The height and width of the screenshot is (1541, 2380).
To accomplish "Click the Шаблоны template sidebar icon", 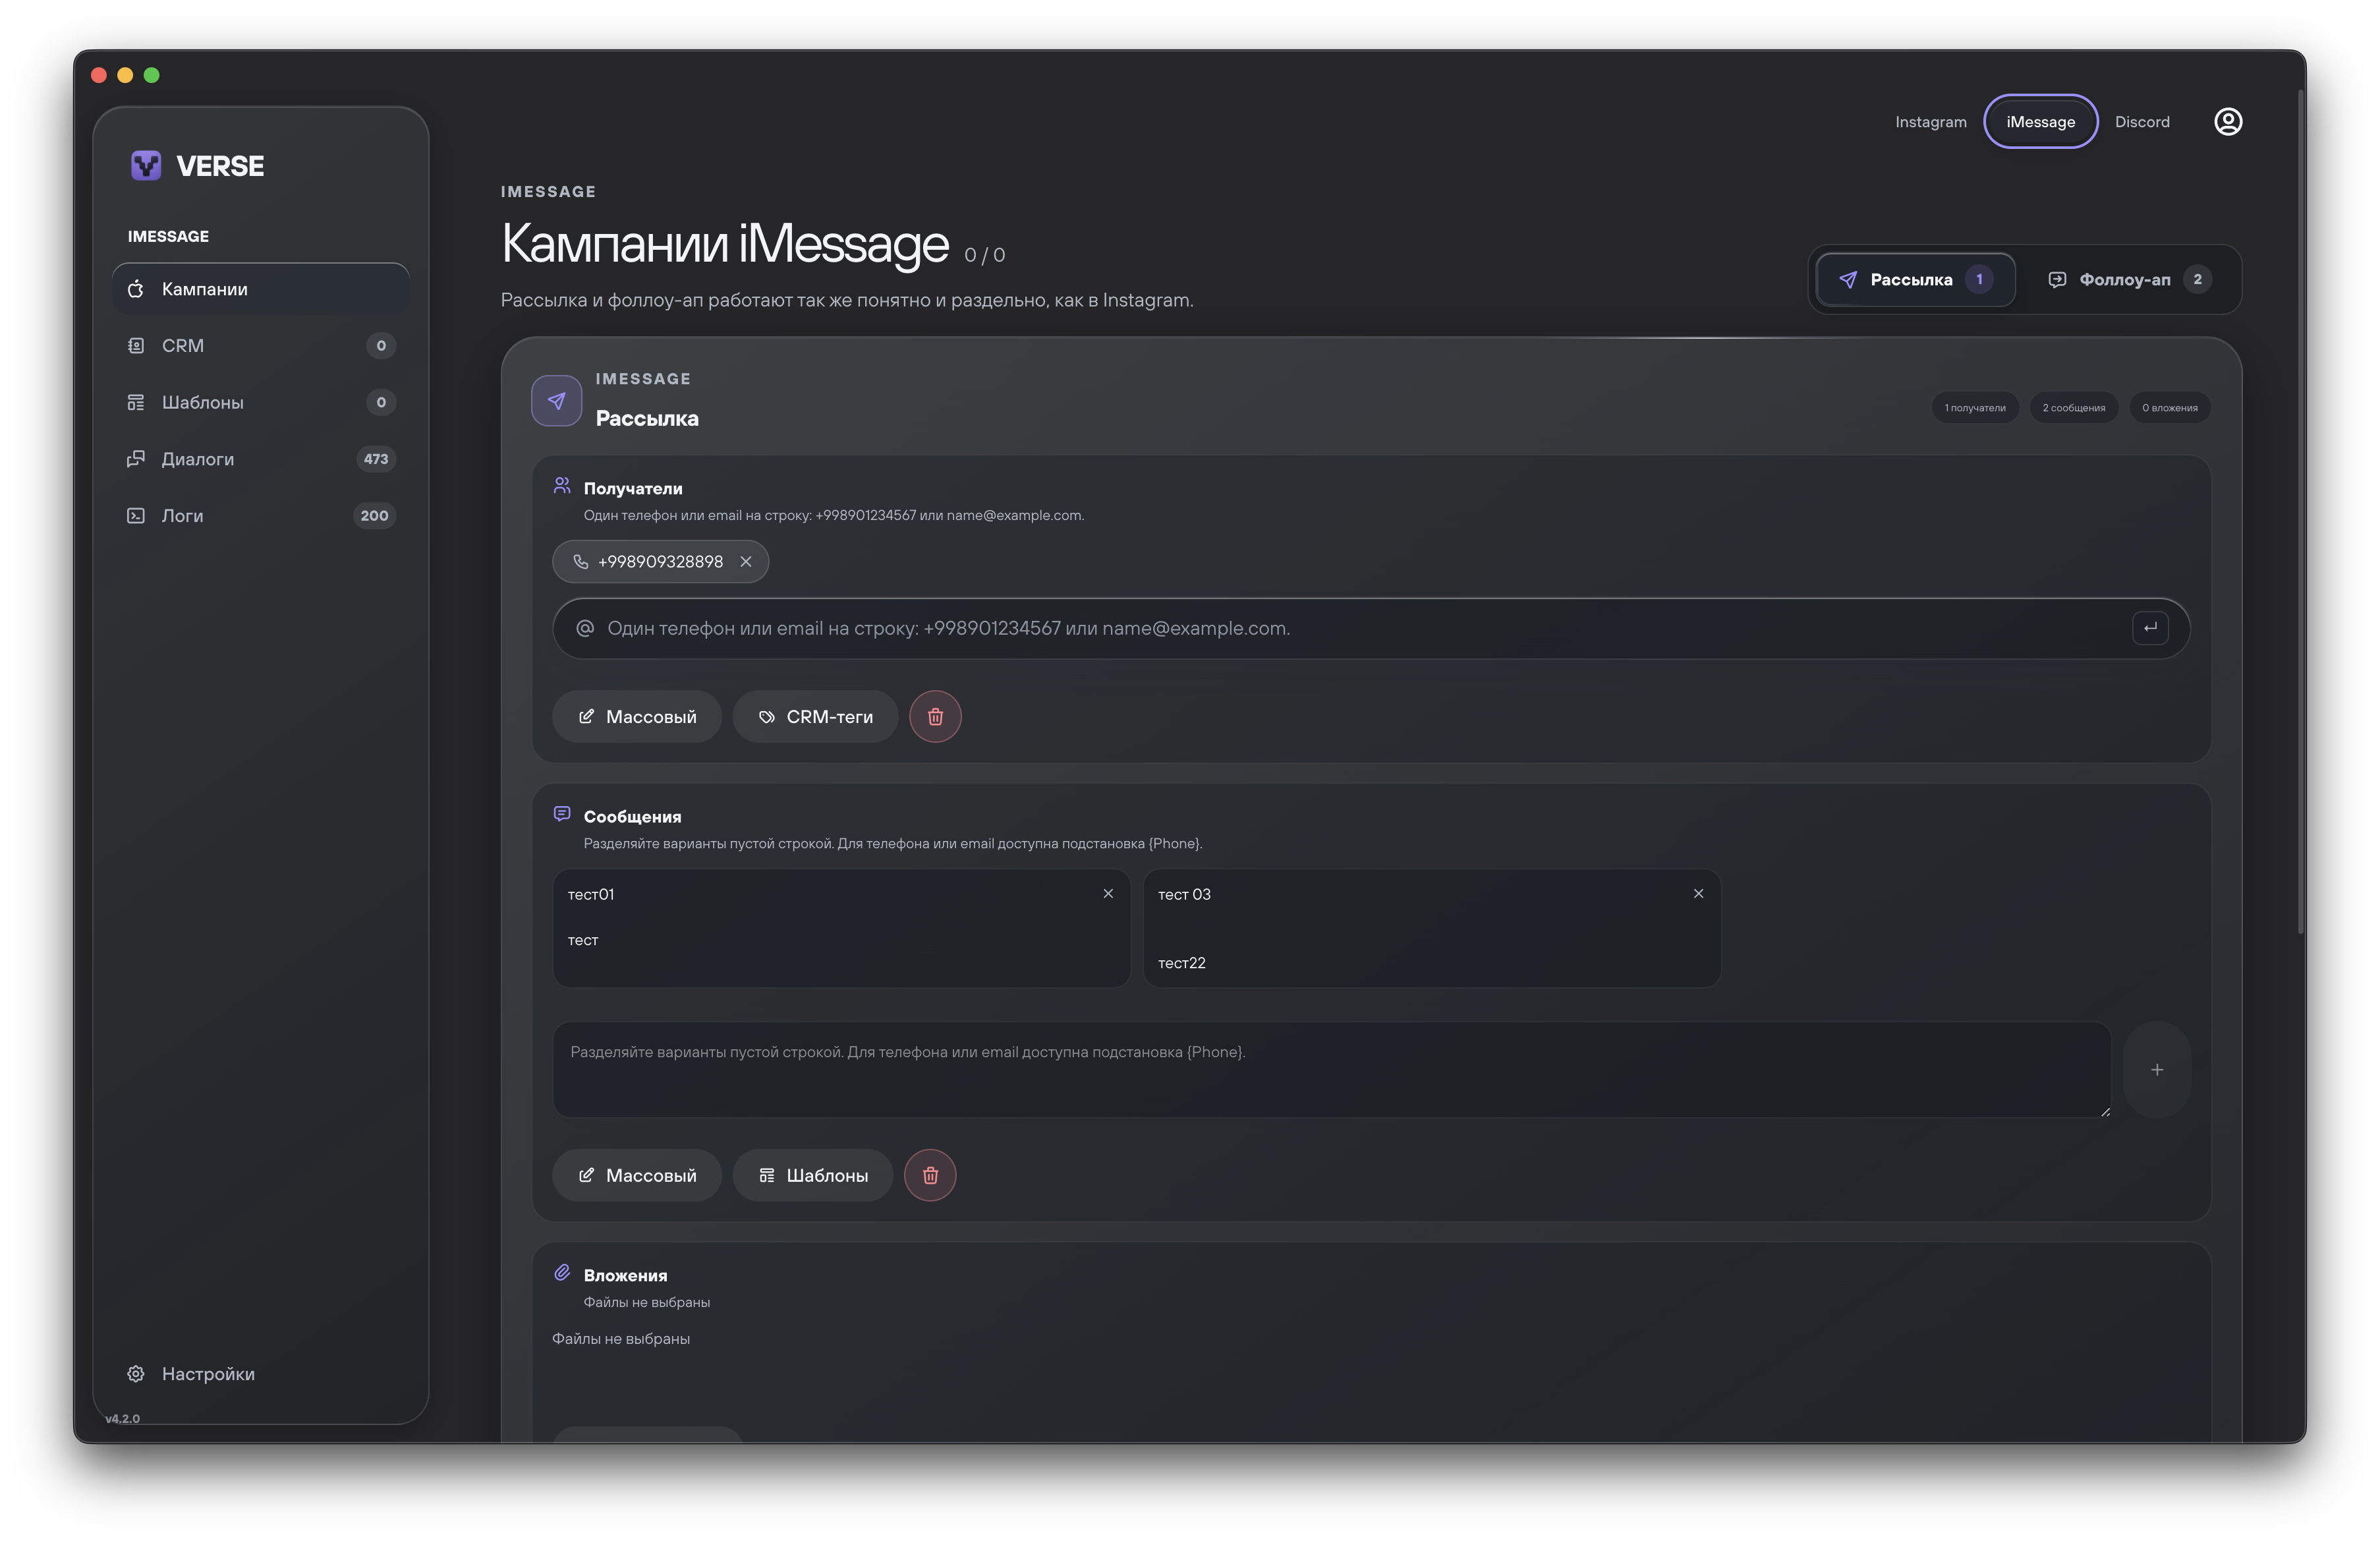I will coord(136,402).
